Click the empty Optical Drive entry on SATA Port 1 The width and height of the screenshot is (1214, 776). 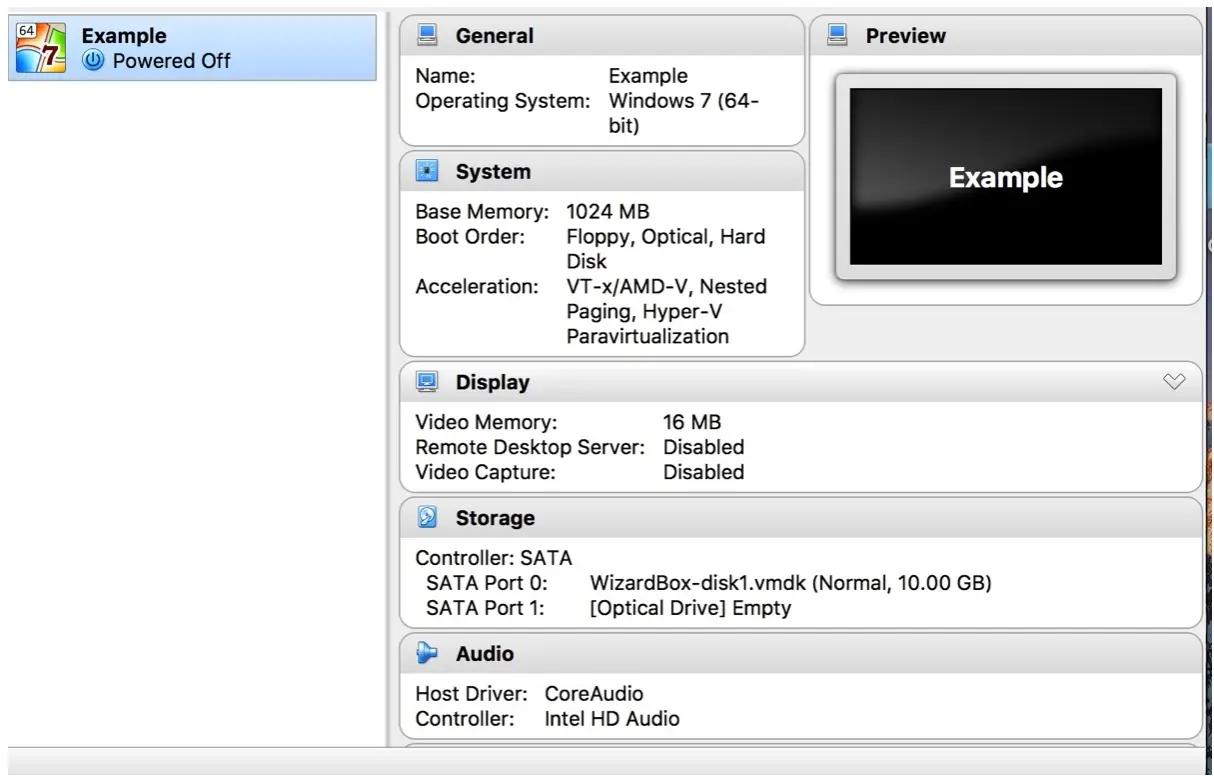690,608
